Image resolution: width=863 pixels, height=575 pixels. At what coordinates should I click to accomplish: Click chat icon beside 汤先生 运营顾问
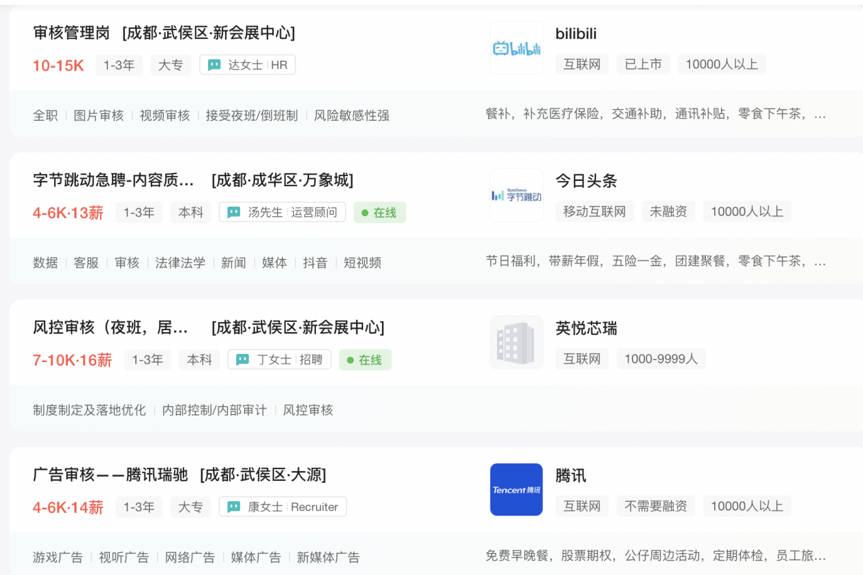coord(233,212)
